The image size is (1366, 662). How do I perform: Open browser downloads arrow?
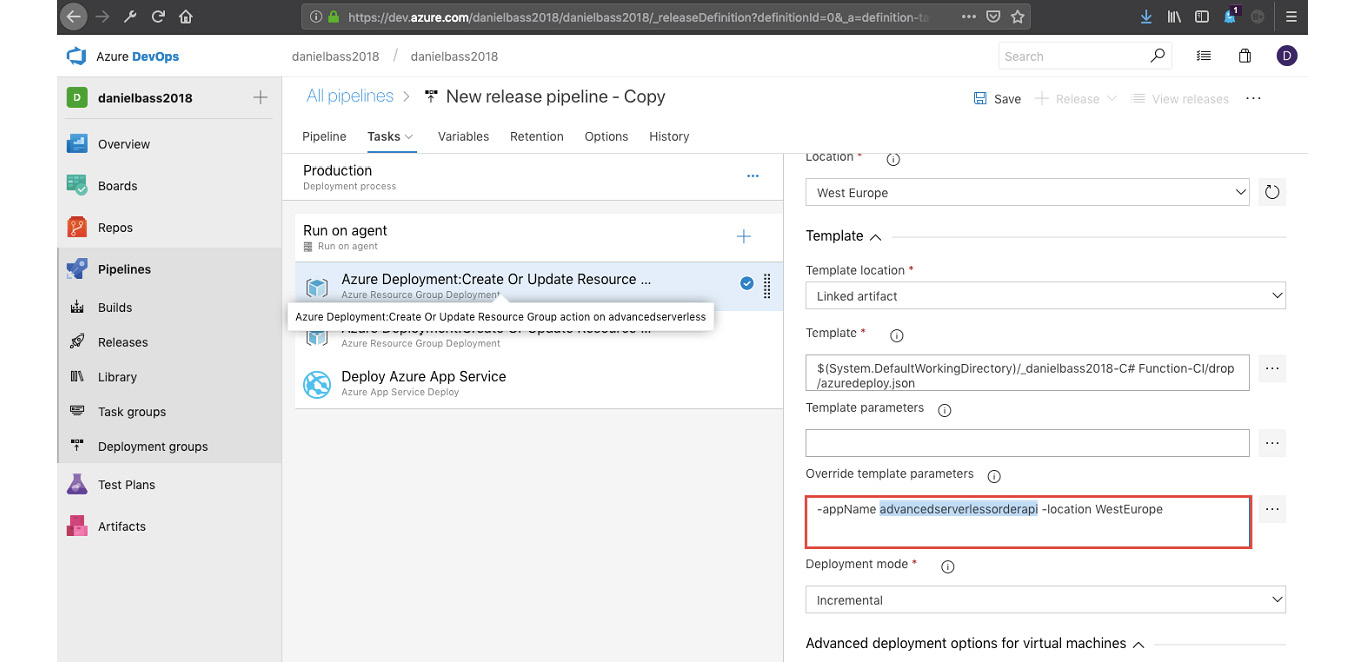1146,17
